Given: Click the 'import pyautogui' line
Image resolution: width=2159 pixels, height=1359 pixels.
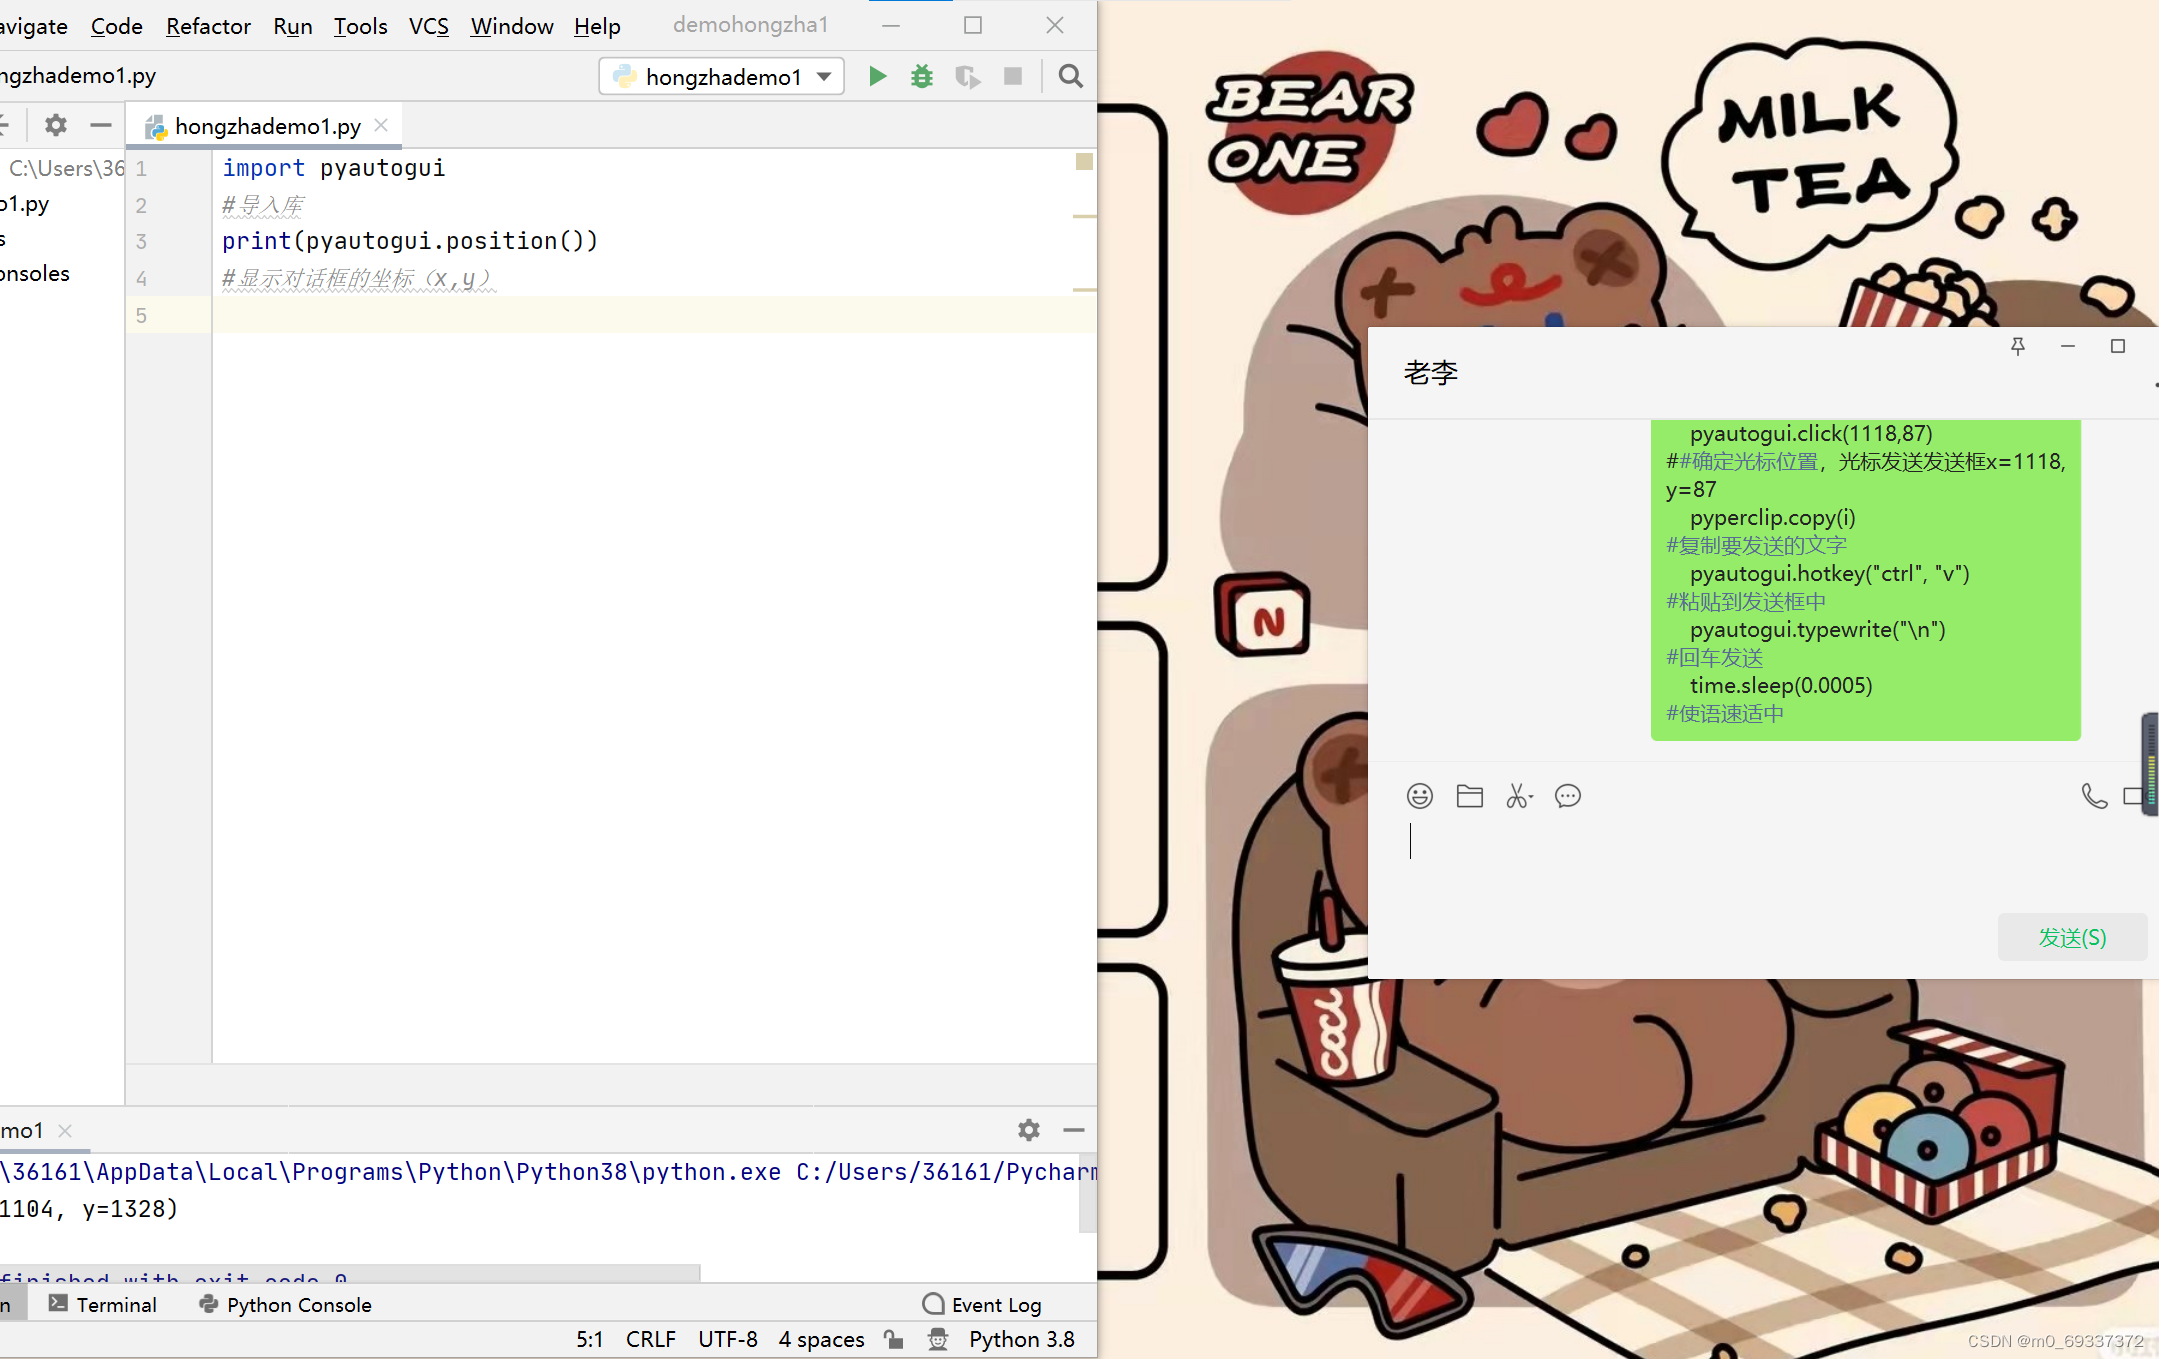Looking at the screenshot, I should [x=333, y=168].
